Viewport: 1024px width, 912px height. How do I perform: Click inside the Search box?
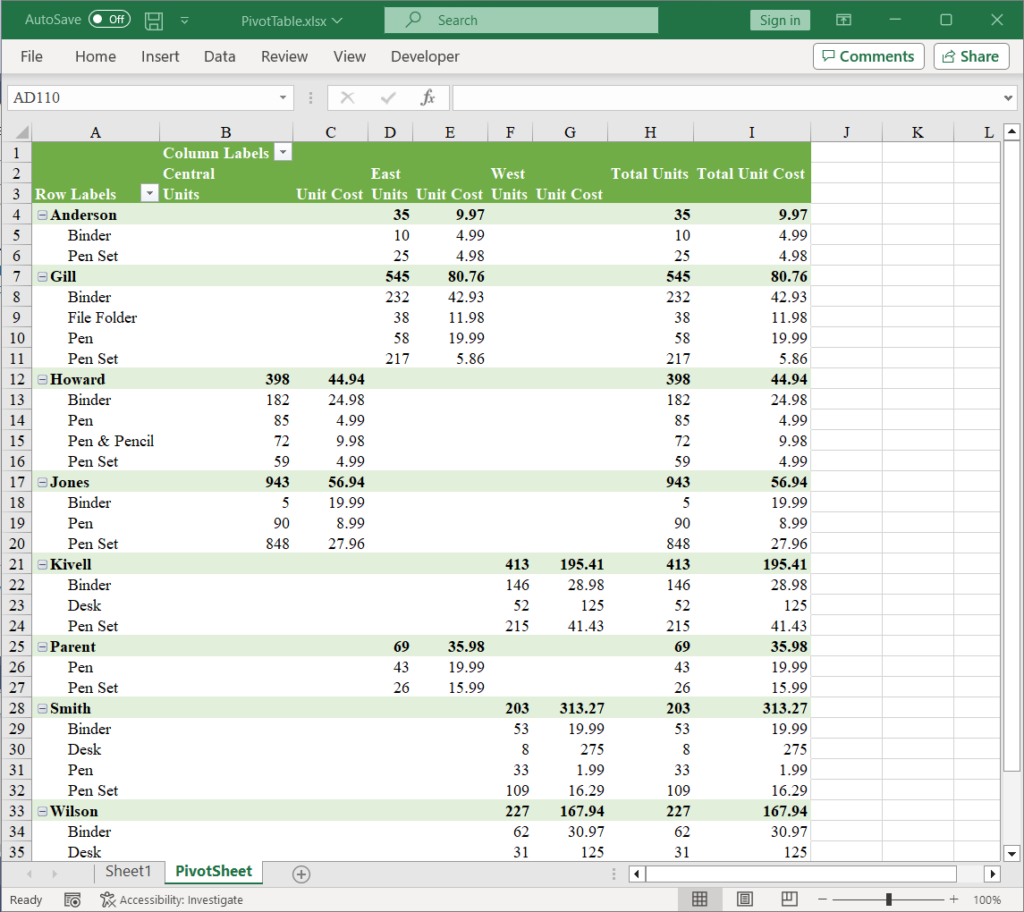520,19
